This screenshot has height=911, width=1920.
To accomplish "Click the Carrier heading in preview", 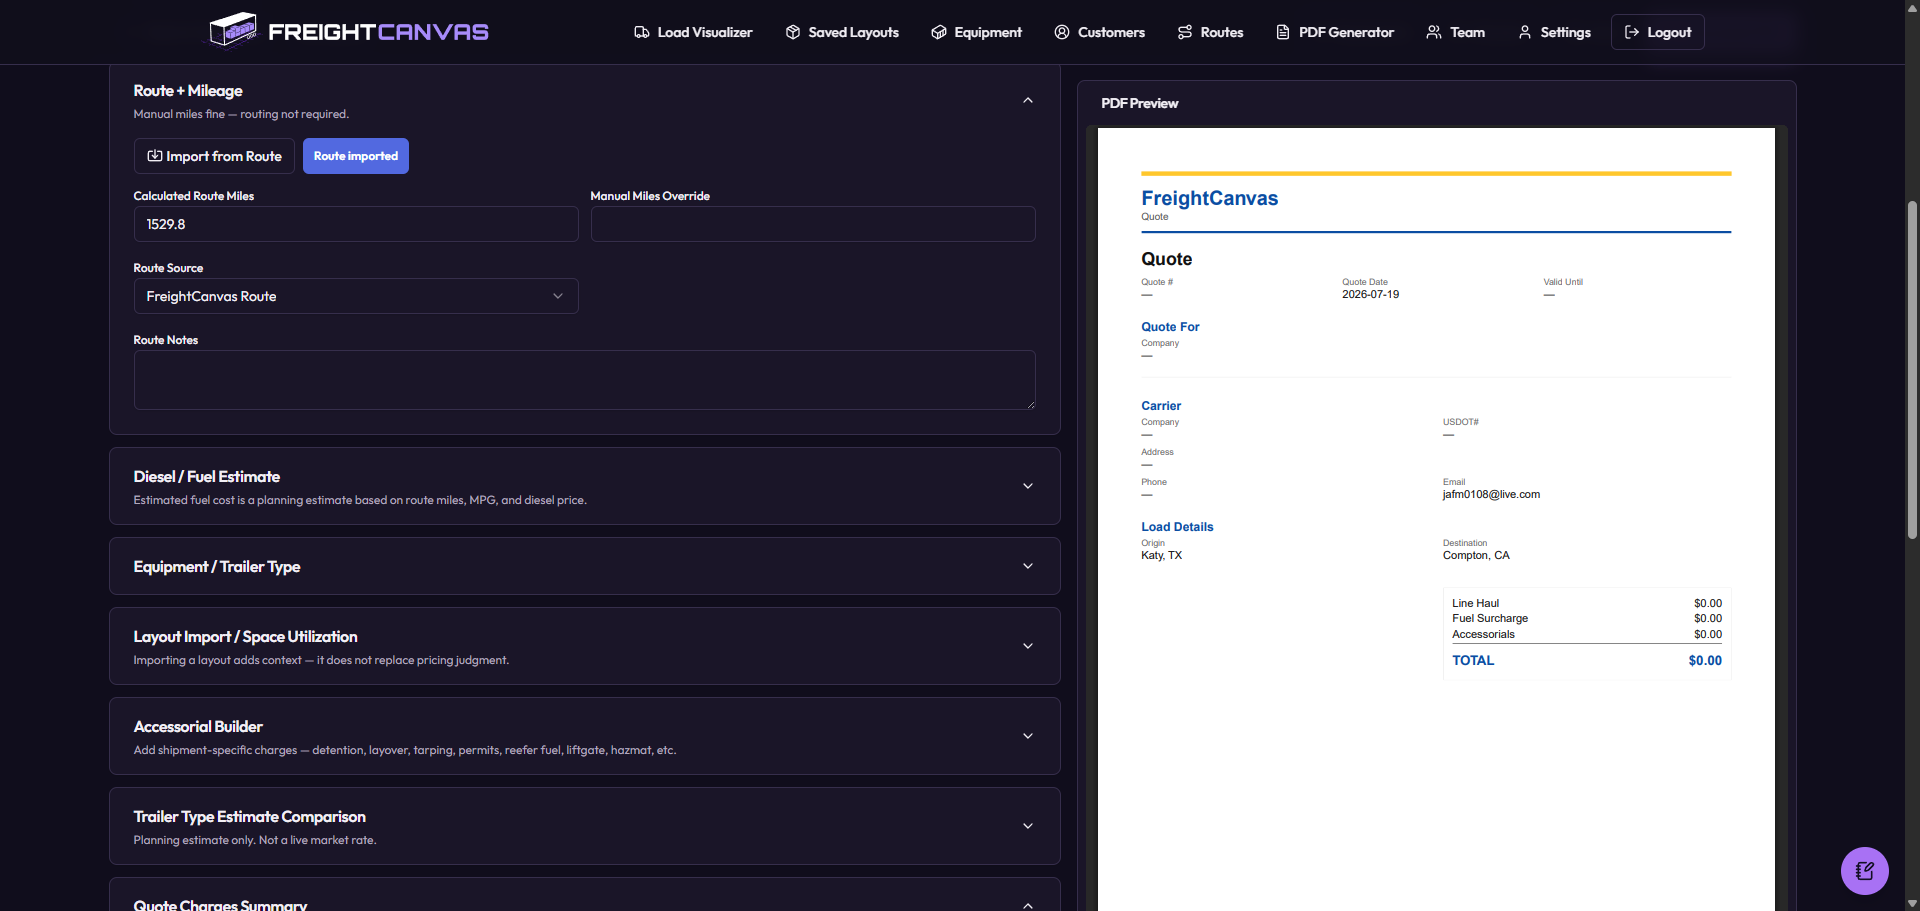I will [1161, 406].
